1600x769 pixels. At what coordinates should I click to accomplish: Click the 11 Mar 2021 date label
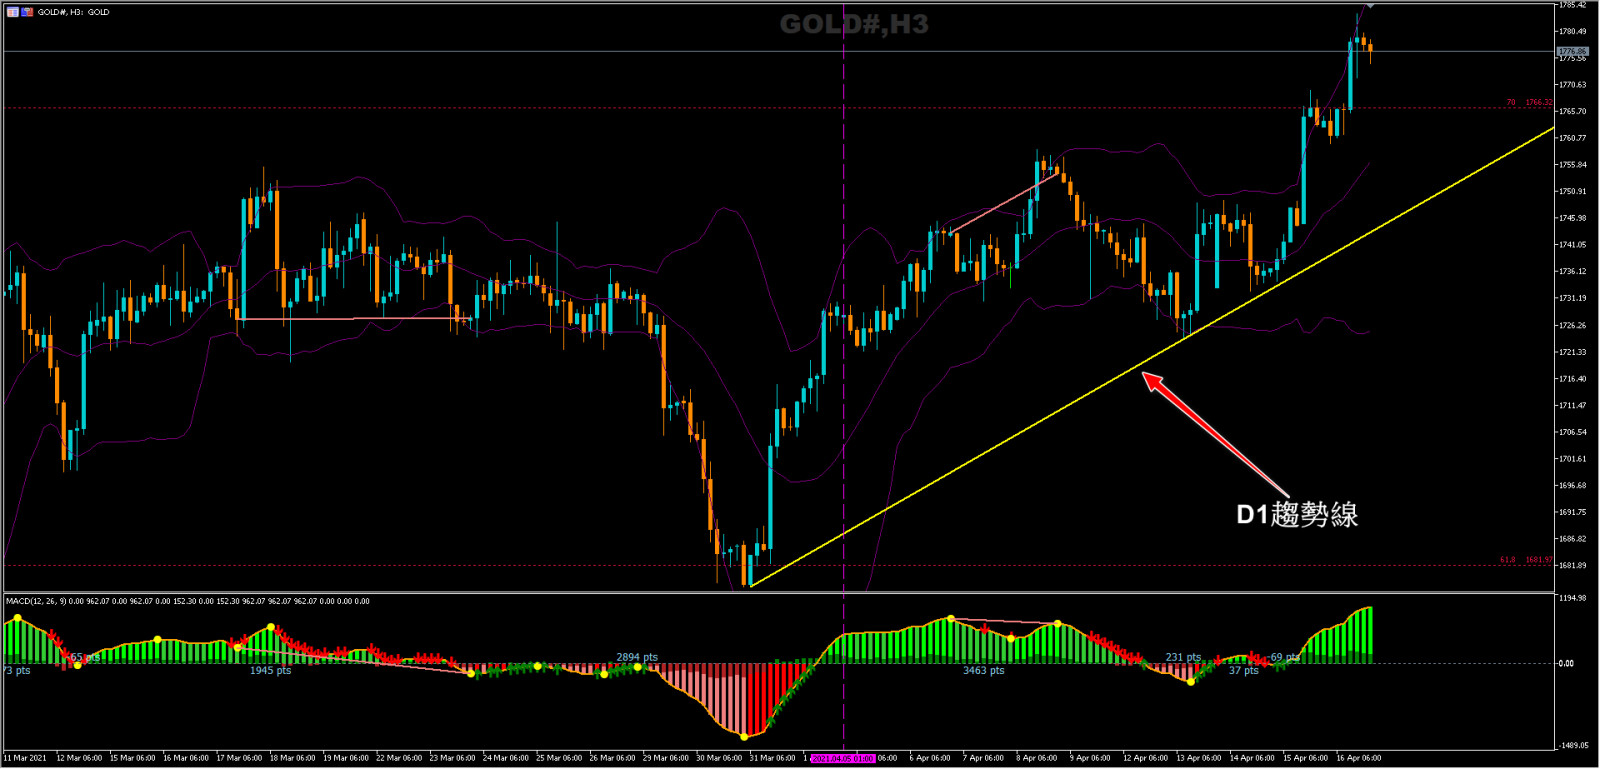[x=25, y=758]
